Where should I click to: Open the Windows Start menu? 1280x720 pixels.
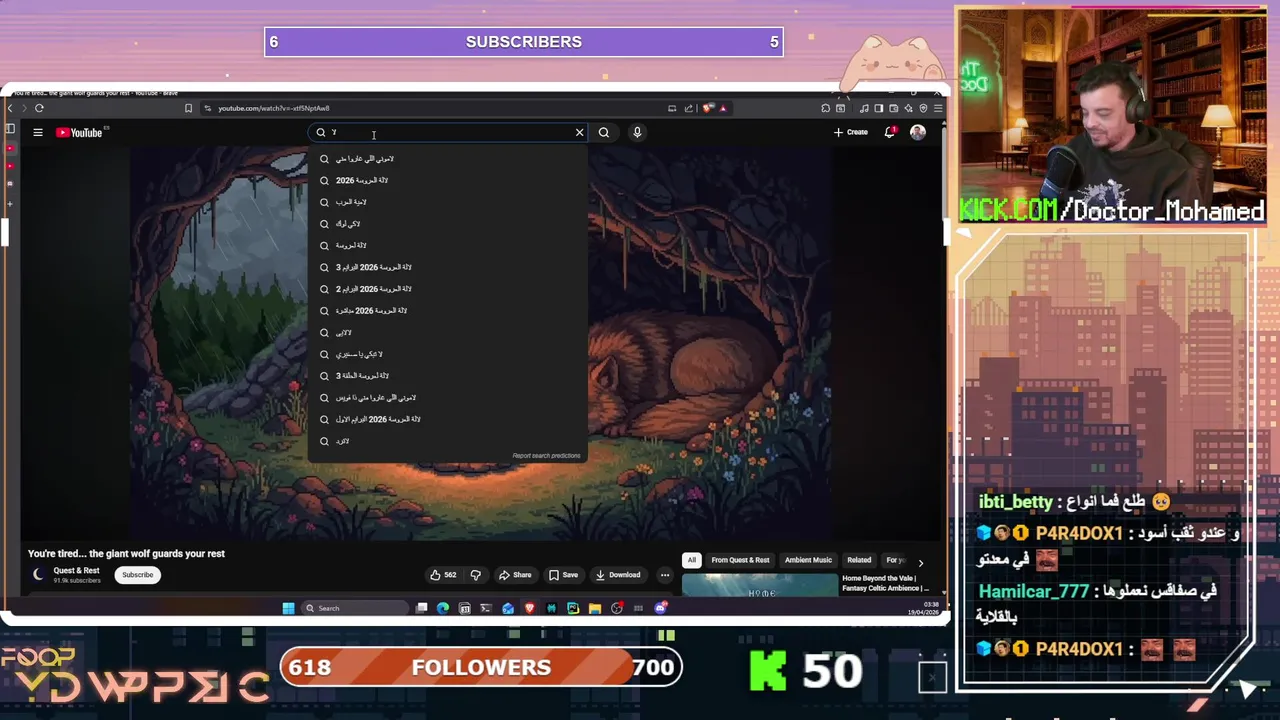click(288, 608)
